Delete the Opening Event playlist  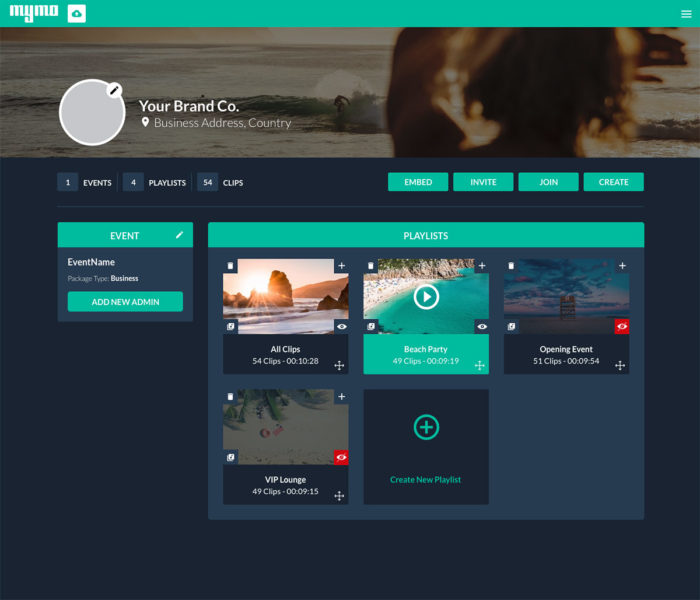pos(511,266)
